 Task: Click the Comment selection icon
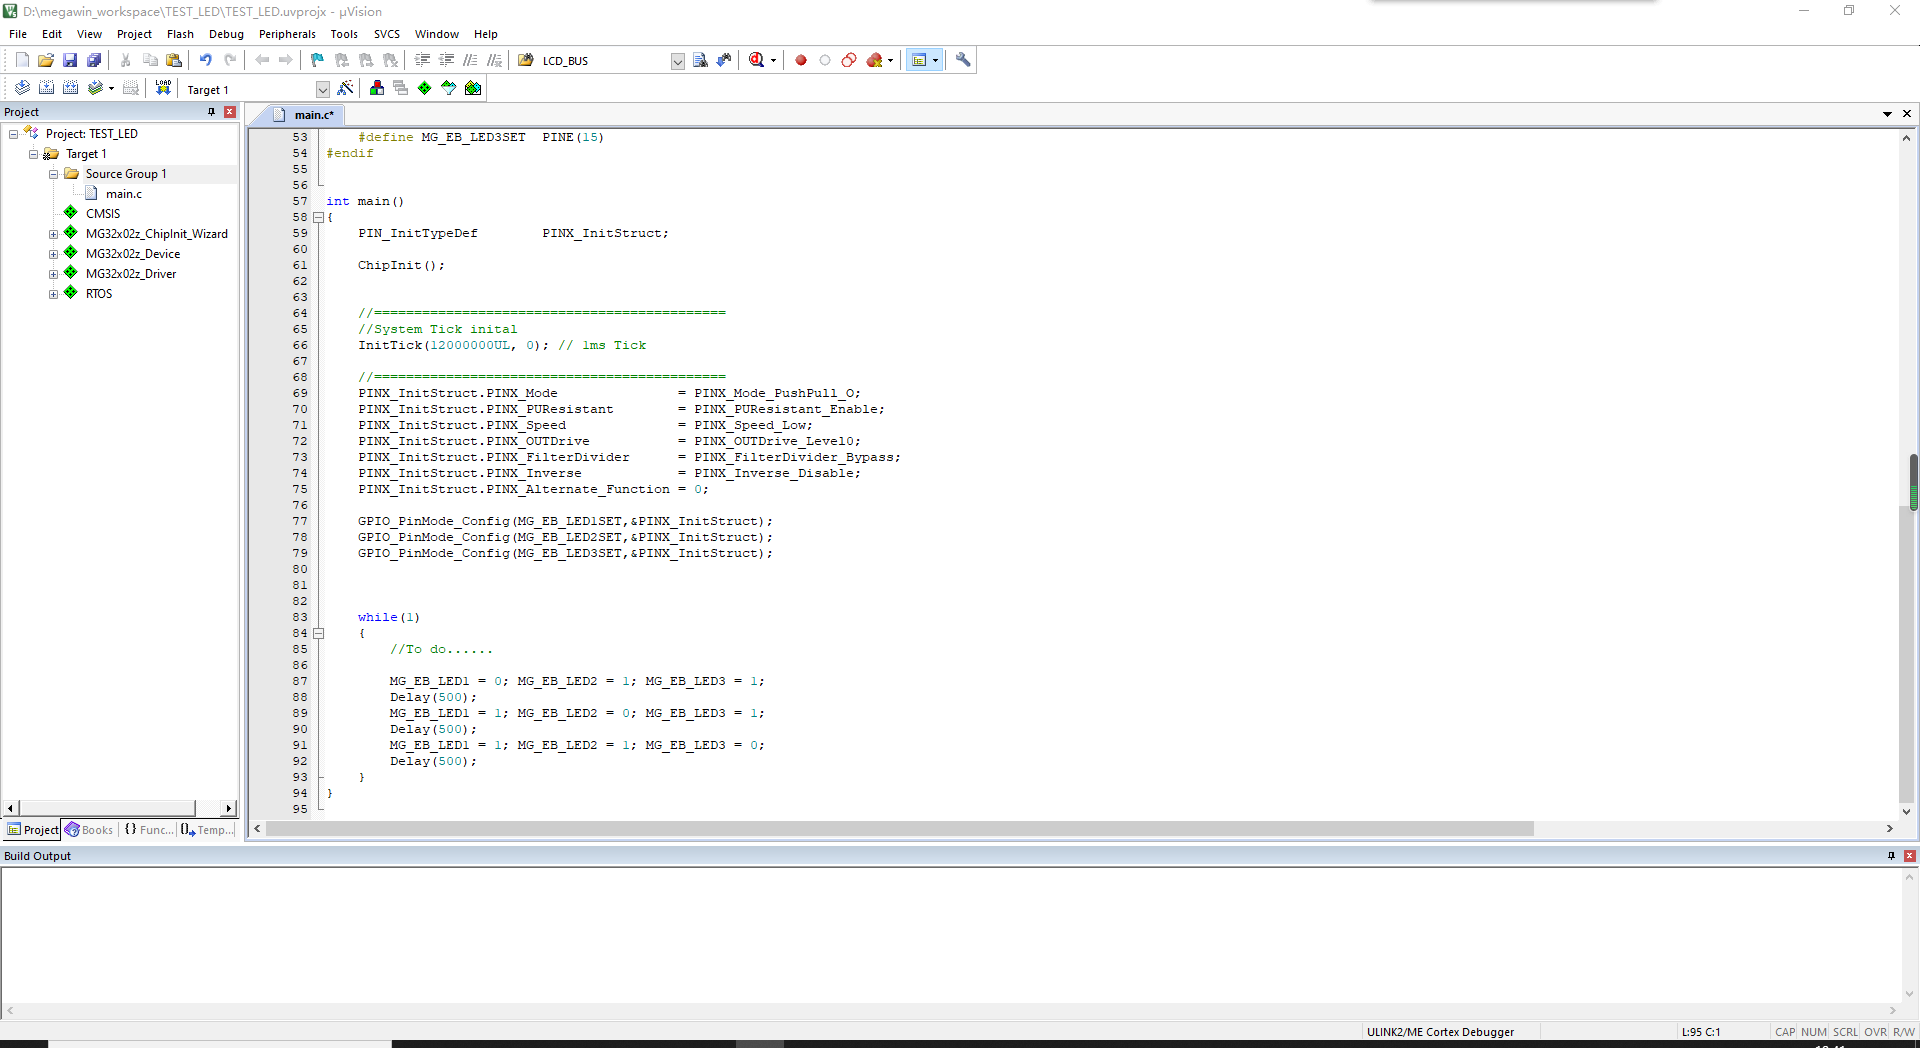point(471,60)
